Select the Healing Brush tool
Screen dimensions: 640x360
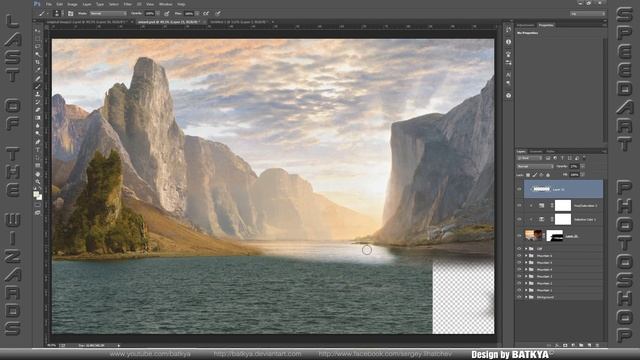click(38, 78)
